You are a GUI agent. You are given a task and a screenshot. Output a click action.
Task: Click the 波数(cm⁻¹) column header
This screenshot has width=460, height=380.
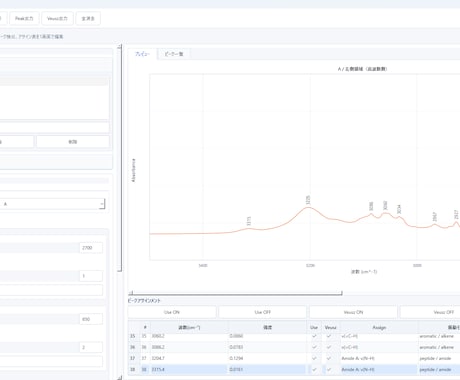point(189,328)
